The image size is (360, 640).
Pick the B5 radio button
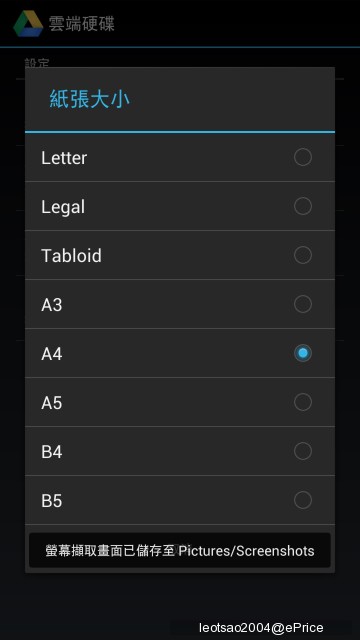point(303,500)
